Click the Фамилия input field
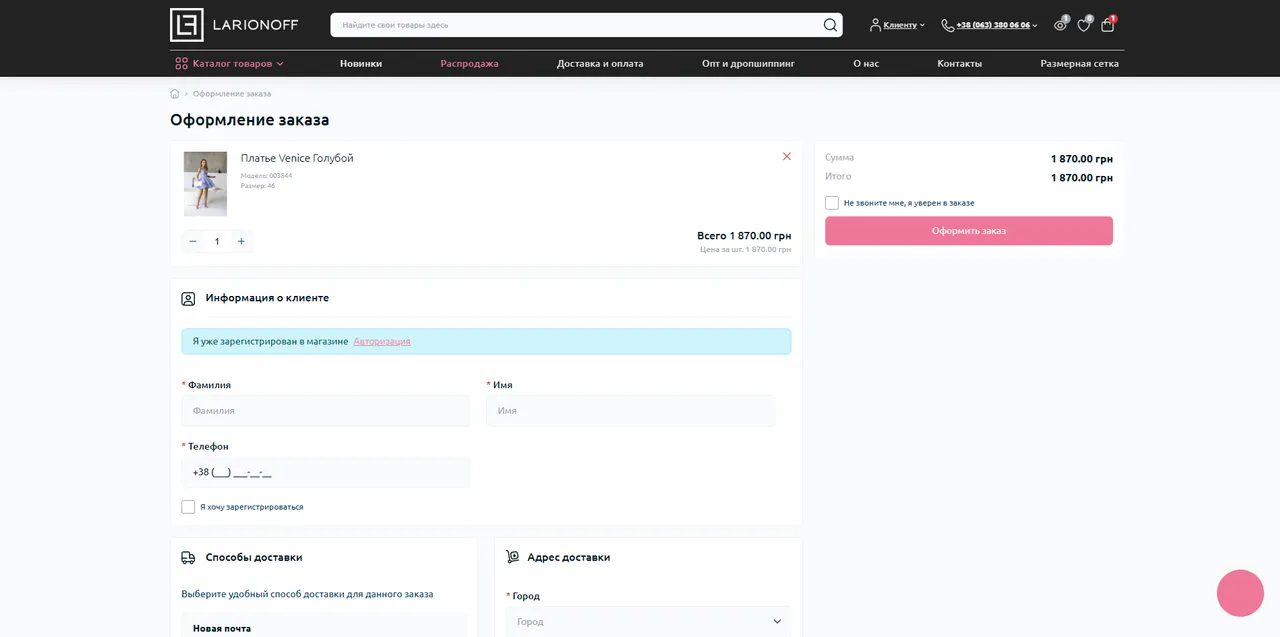 tap(325, 411)
